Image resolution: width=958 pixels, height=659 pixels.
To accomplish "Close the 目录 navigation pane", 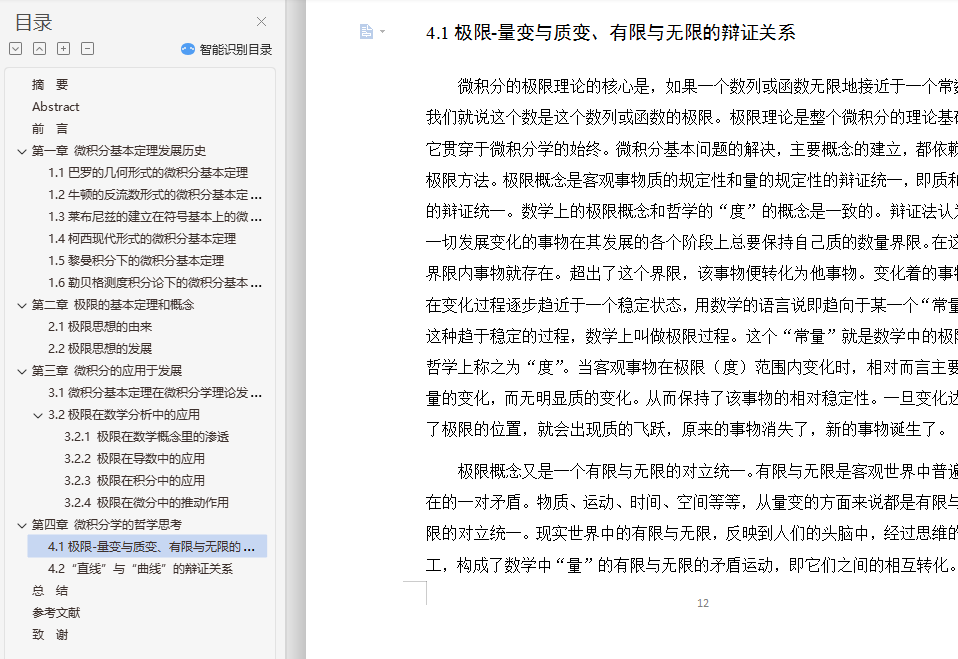I will 261,22.
